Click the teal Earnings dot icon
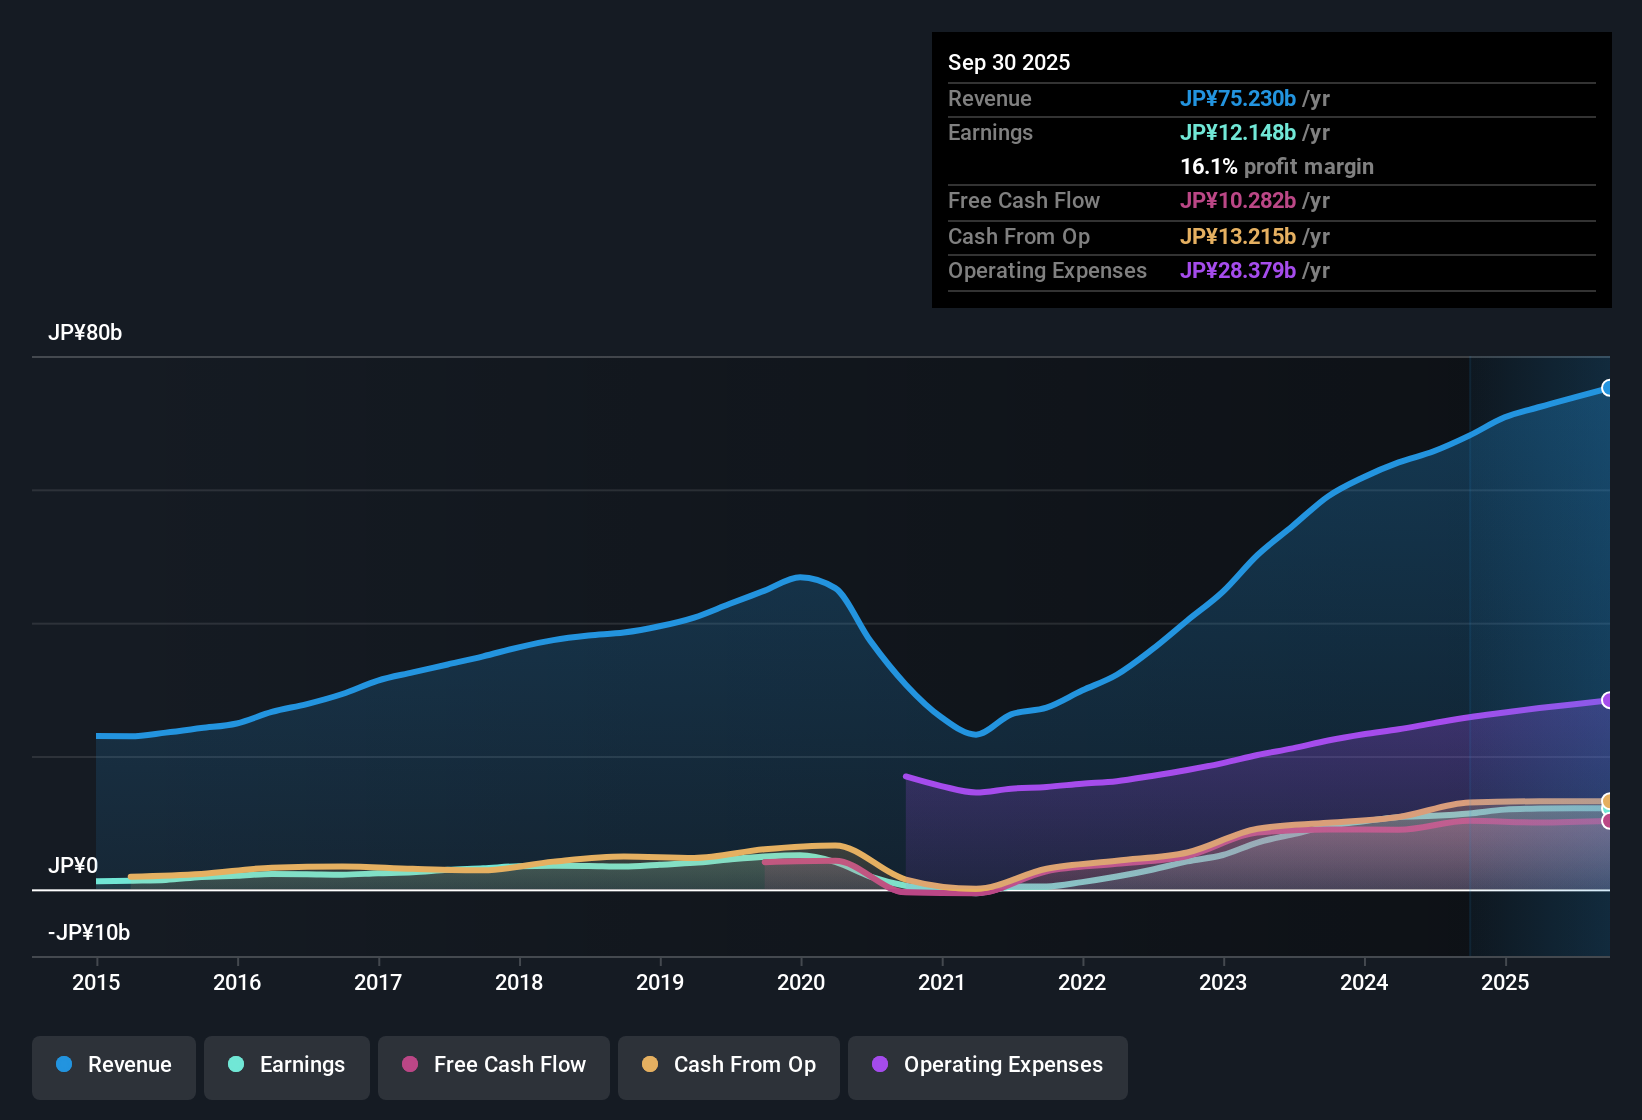 [236, 1065]
